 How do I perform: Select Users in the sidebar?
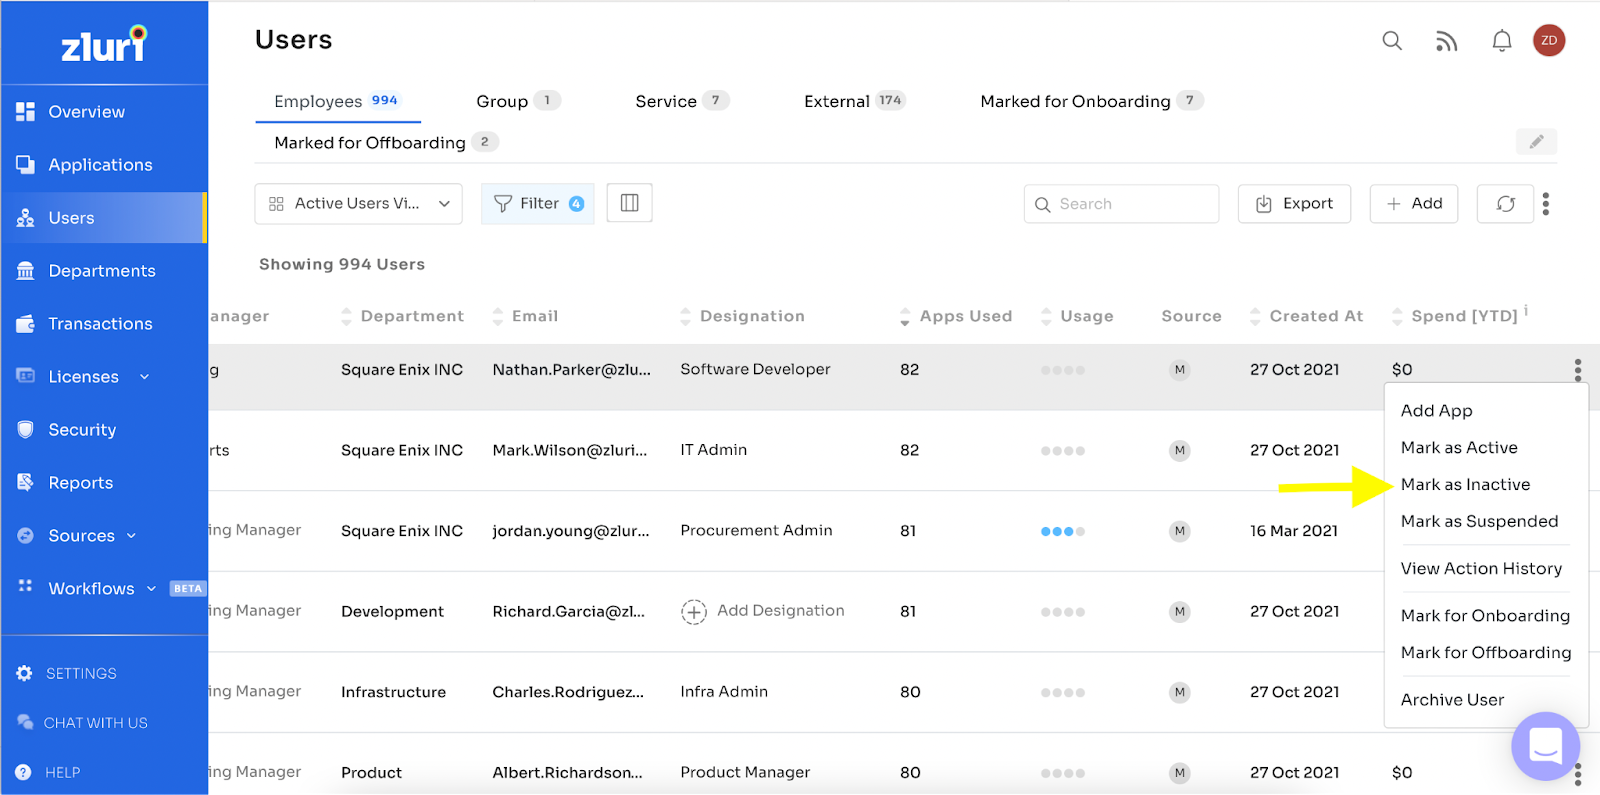104,218
